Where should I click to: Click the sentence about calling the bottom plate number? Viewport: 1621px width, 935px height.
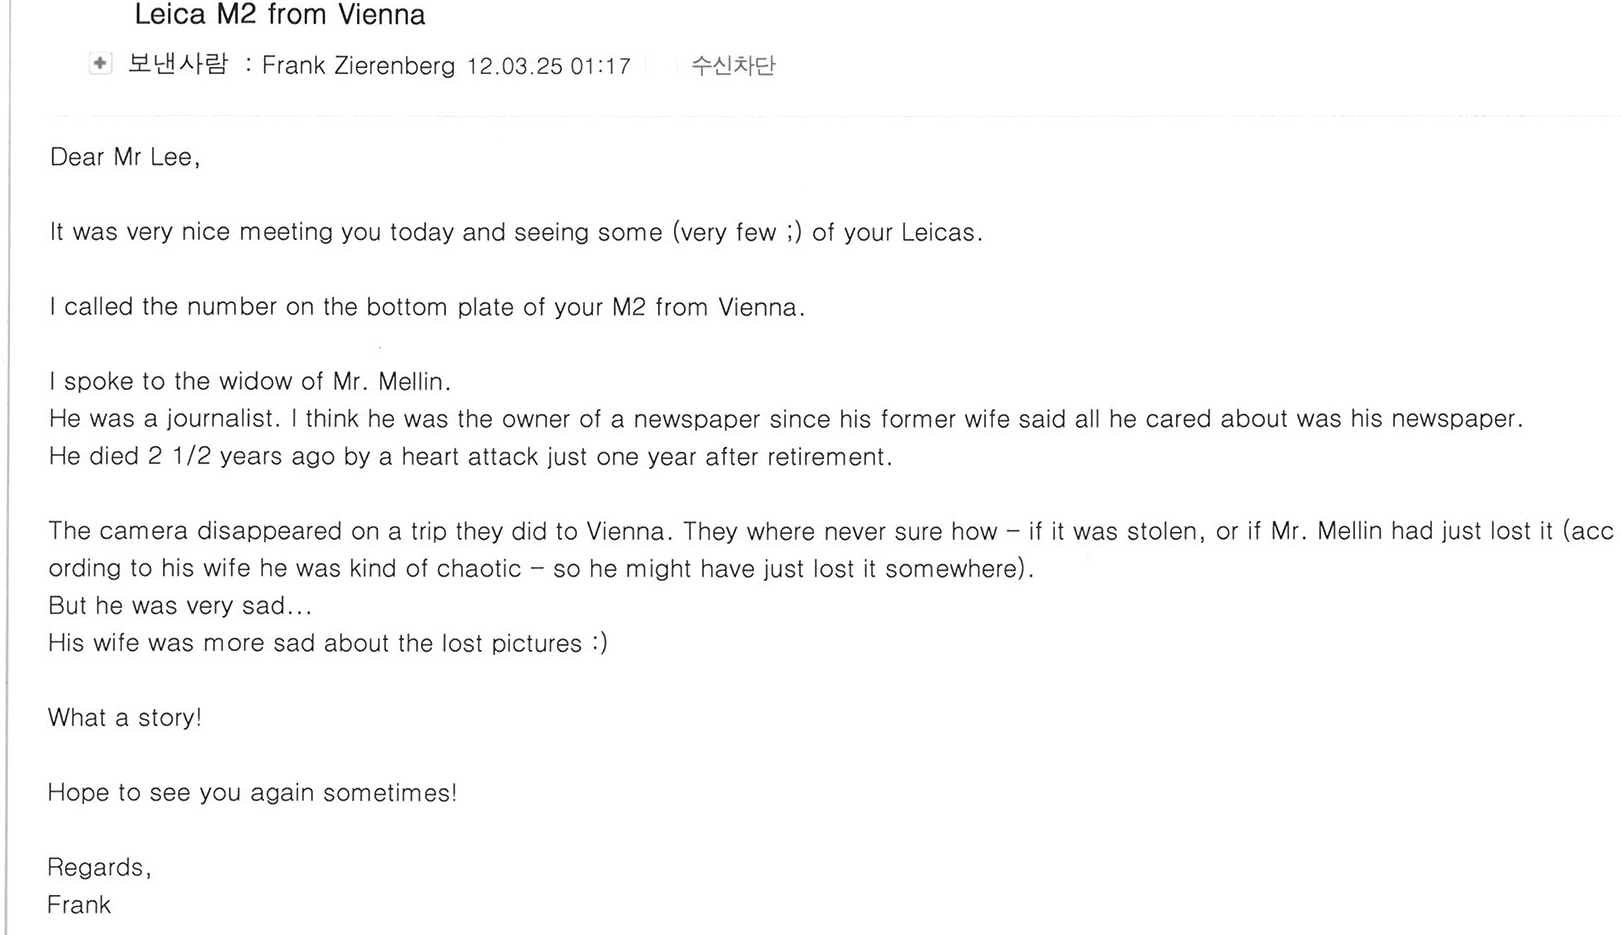[x=427, y=307]
